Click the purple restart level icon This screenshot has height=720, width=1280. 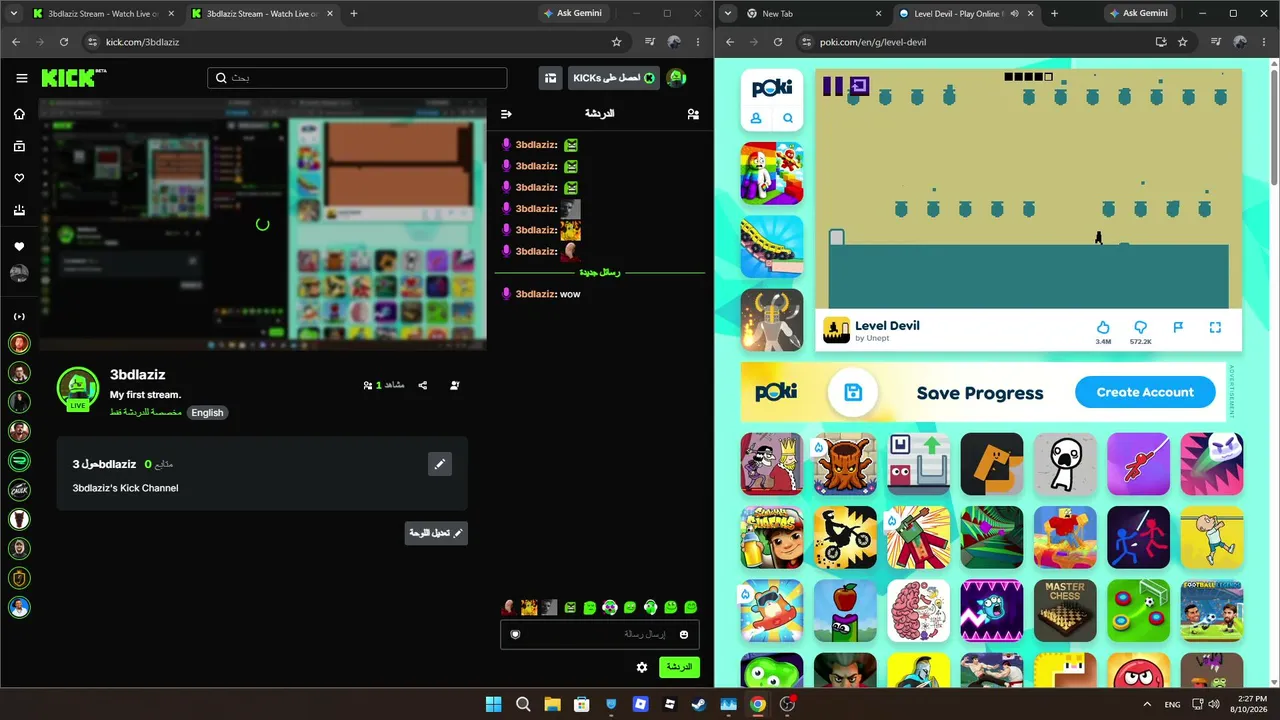pyautogui.click(x=859, y=86)
